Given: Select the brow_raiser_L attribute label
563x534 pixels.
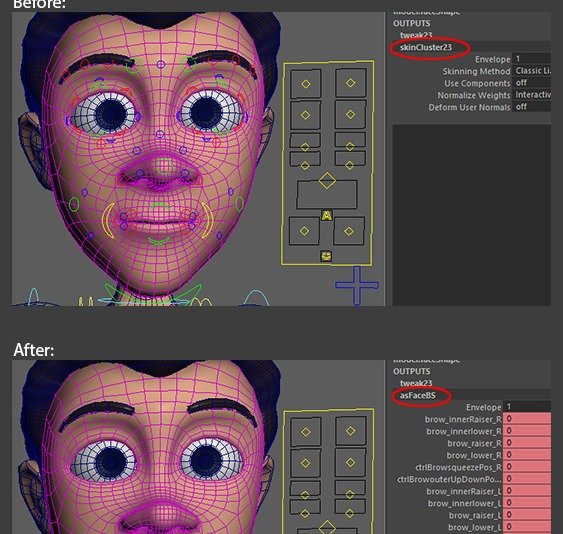Looking at the screenshot, I should tap(475, 516).
